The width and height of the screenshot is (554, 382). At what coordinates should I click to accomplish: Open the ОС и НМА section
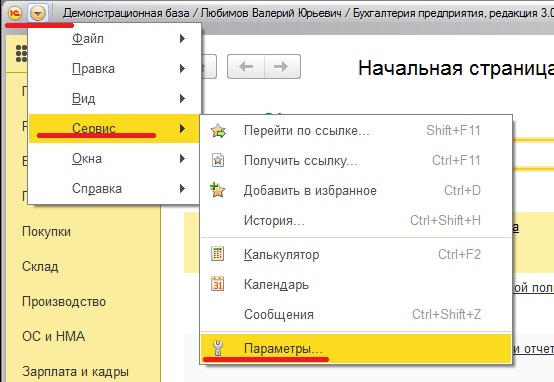[53, 336]
